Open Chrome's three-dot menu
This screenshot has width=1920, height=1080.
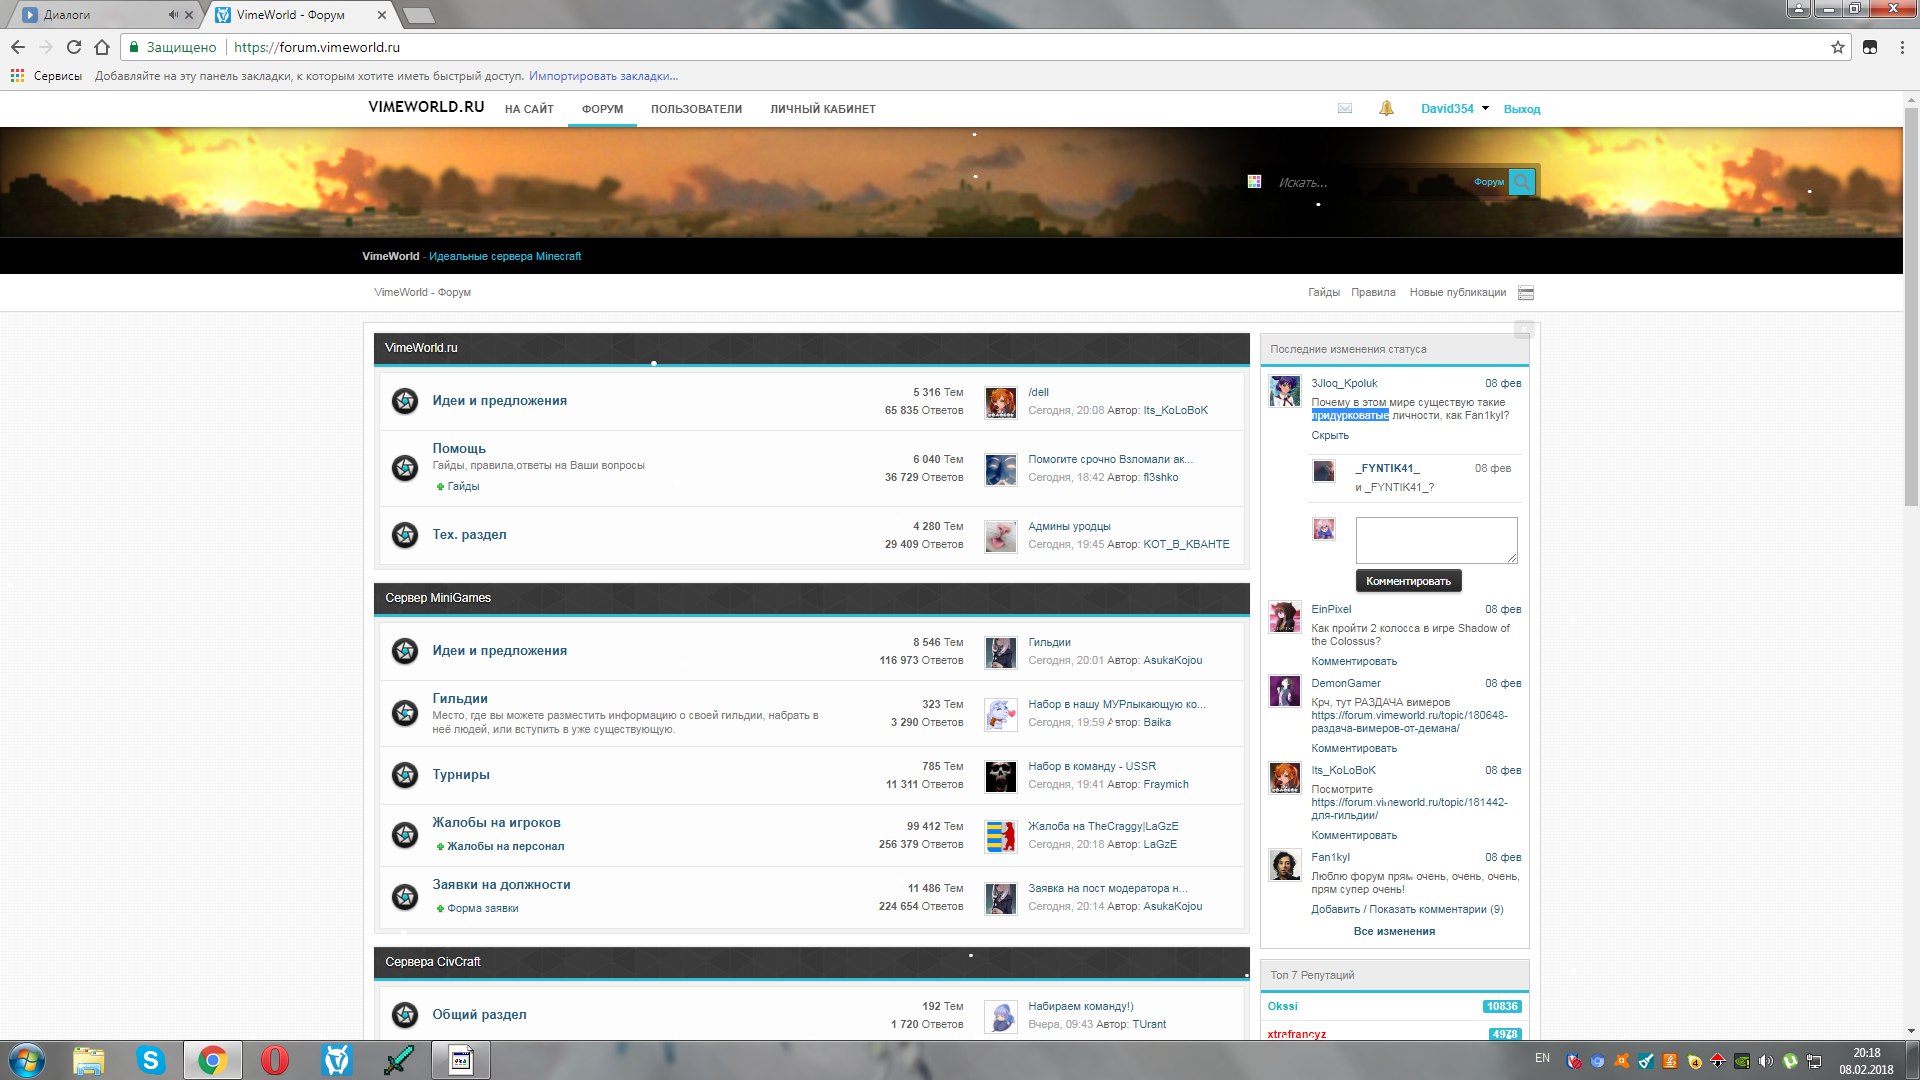[x=1901, y=47]
